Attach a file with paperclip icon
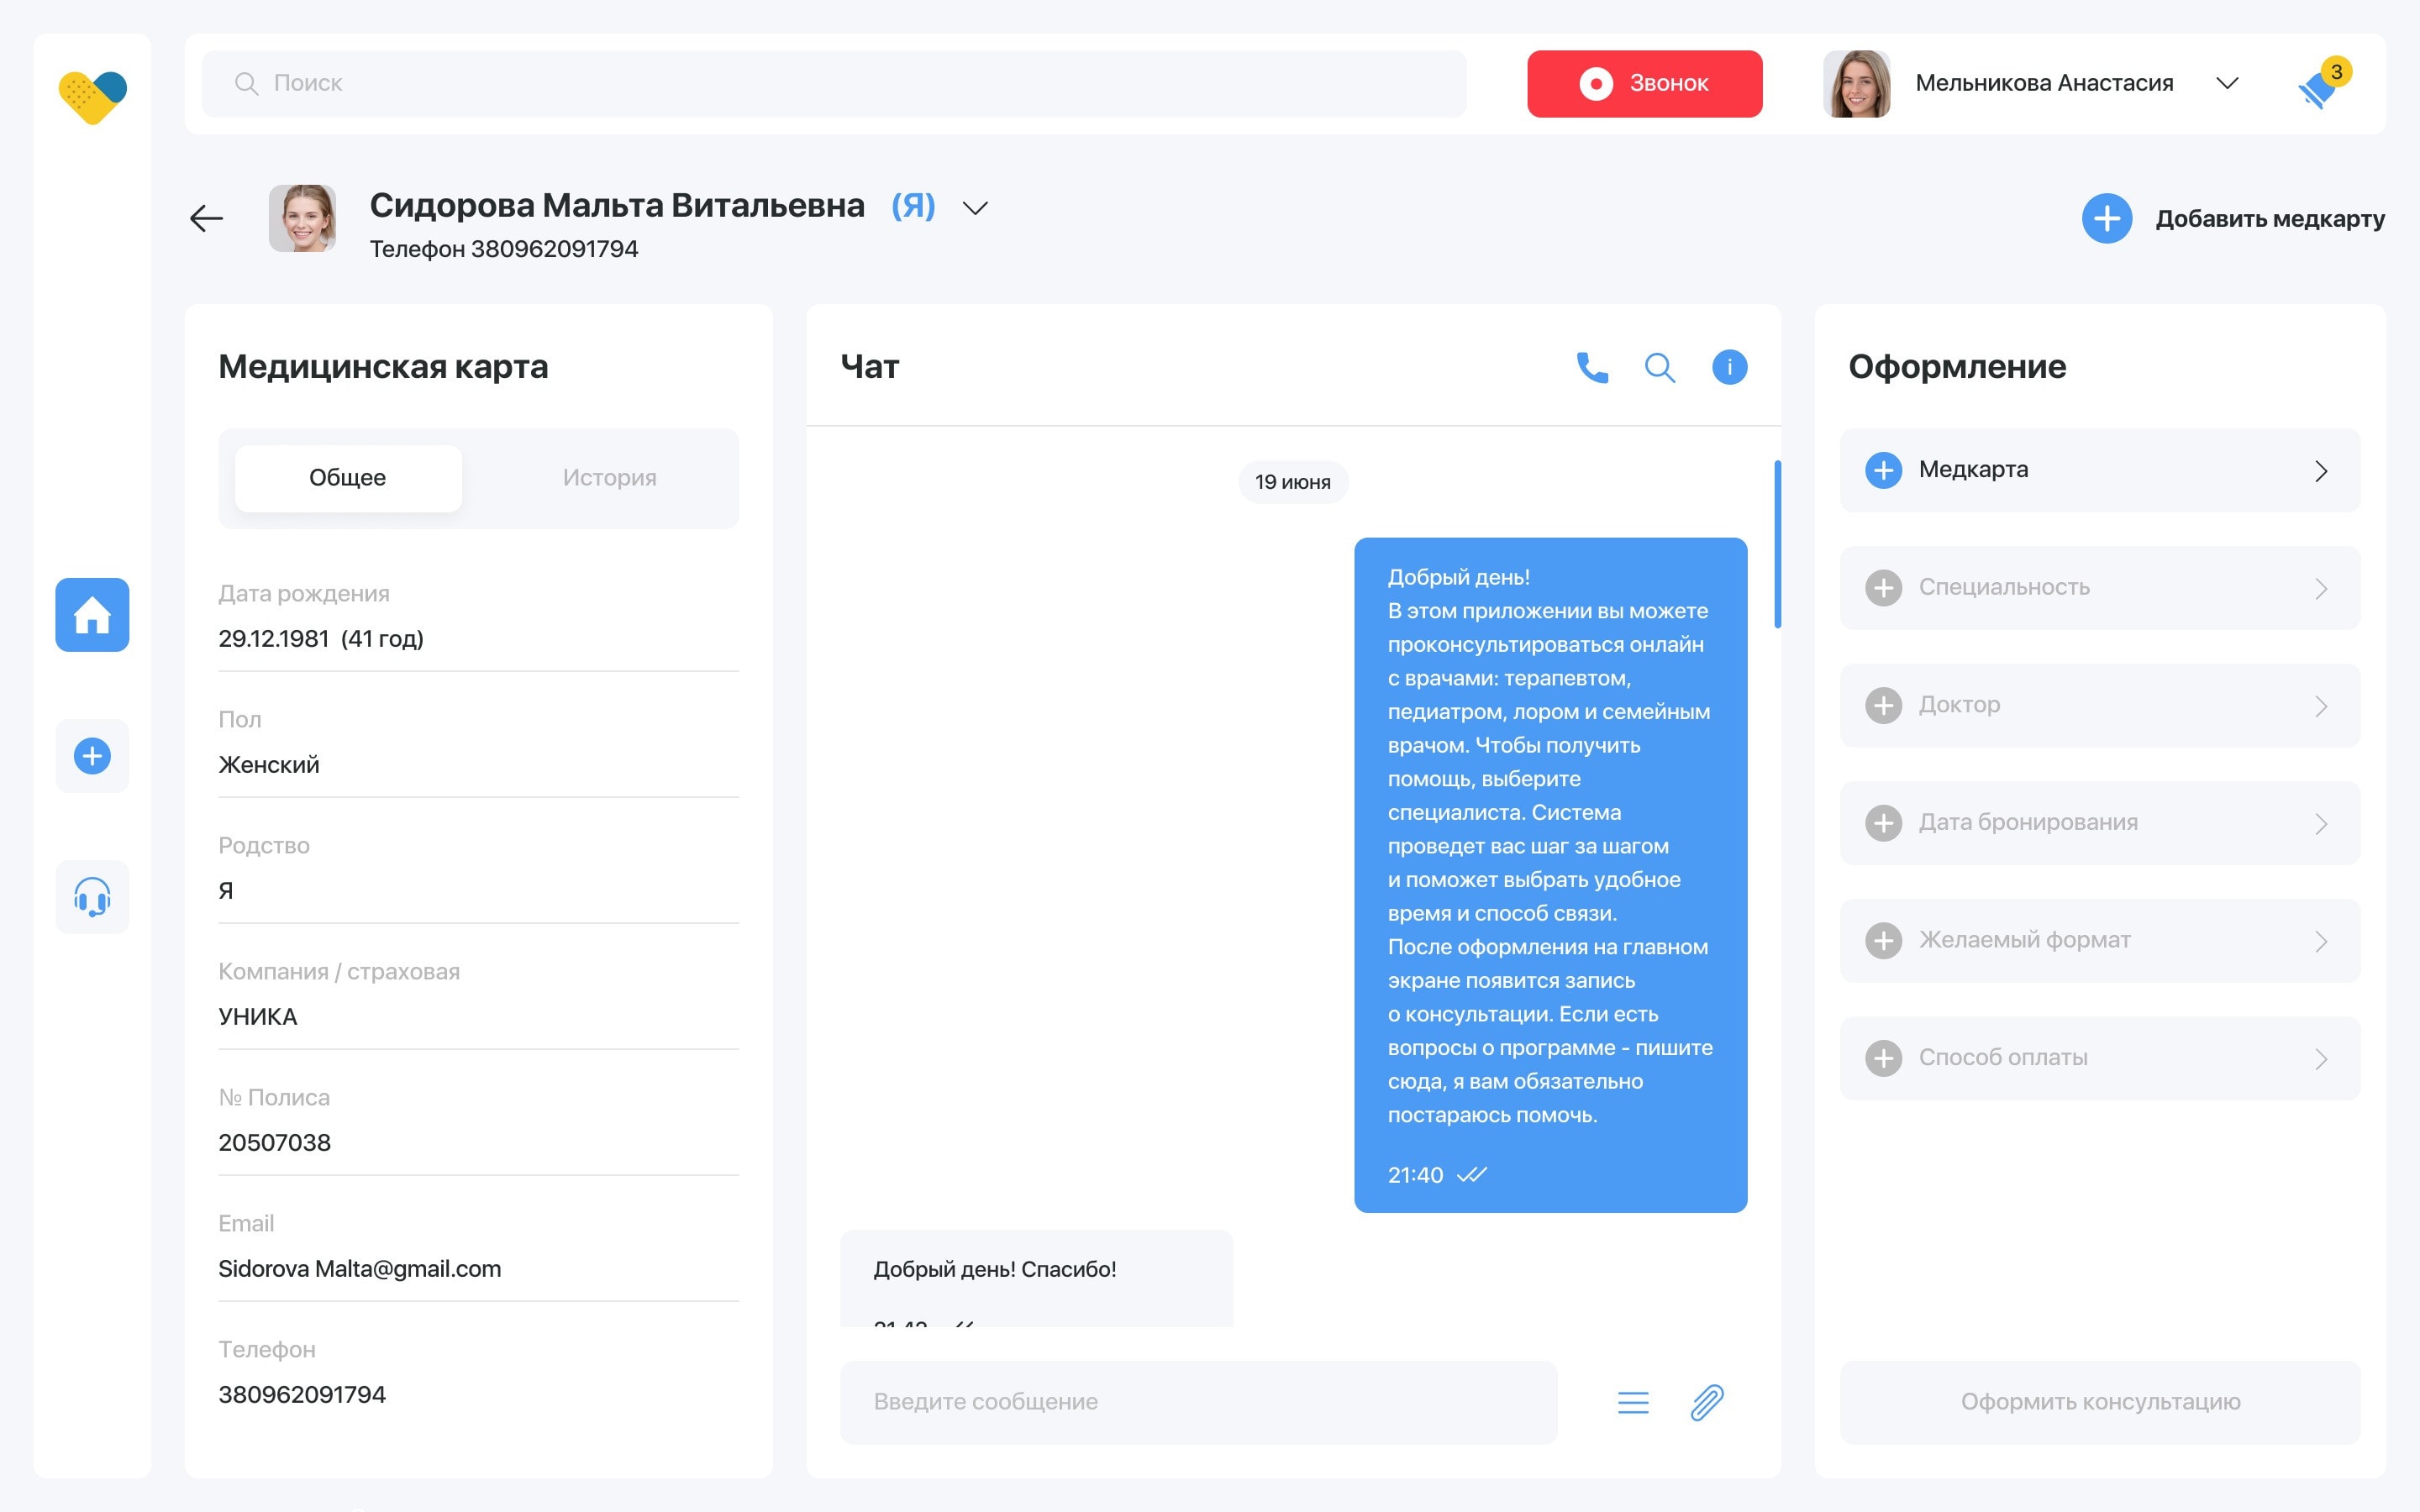This screenshot has height=1512, width=2420. point(1707,1402)
